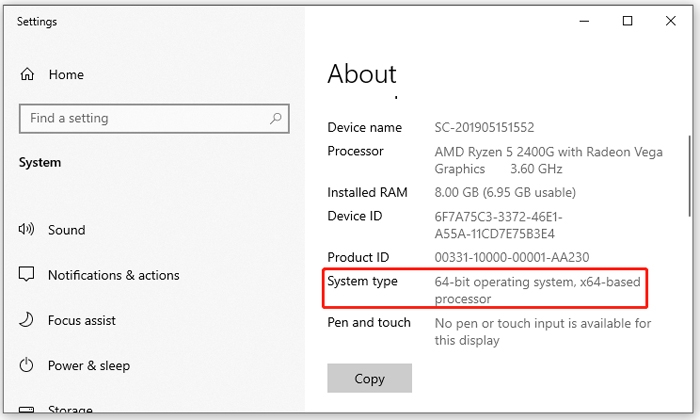Select Focus assist in the sidebar
The image size is (700, 420).
coord(81,320)
